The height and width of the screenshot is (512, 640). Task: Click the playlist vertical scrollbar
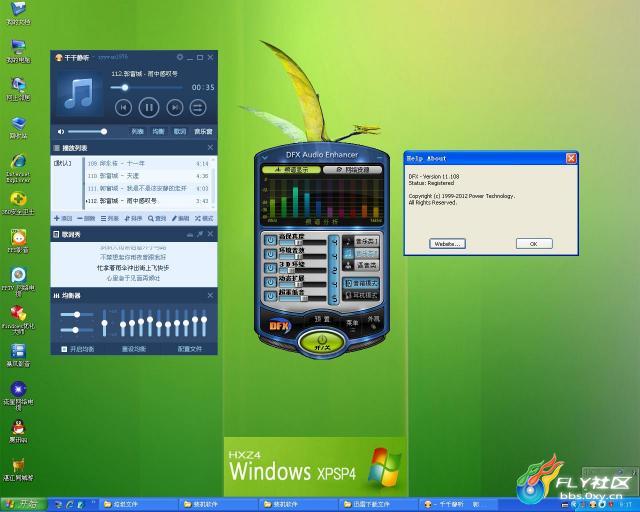pos(213,183)
